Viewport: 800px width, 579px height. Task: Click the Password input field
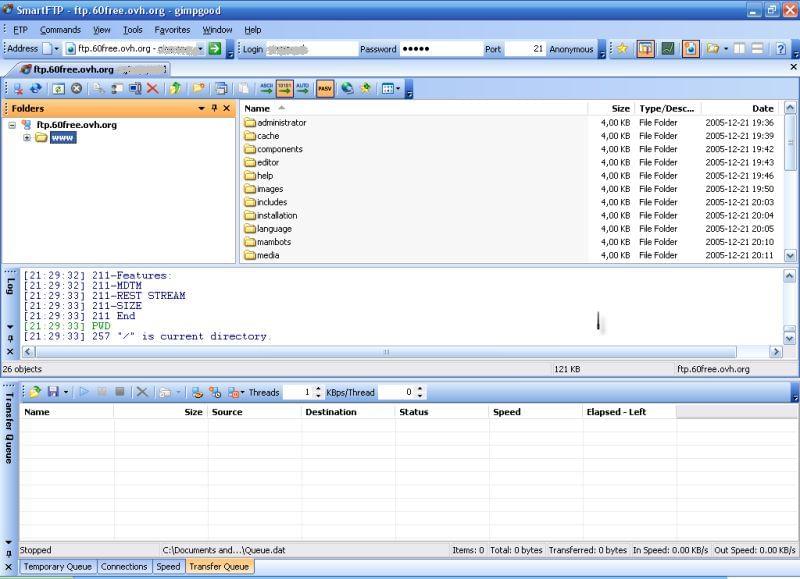coord(441,49)
